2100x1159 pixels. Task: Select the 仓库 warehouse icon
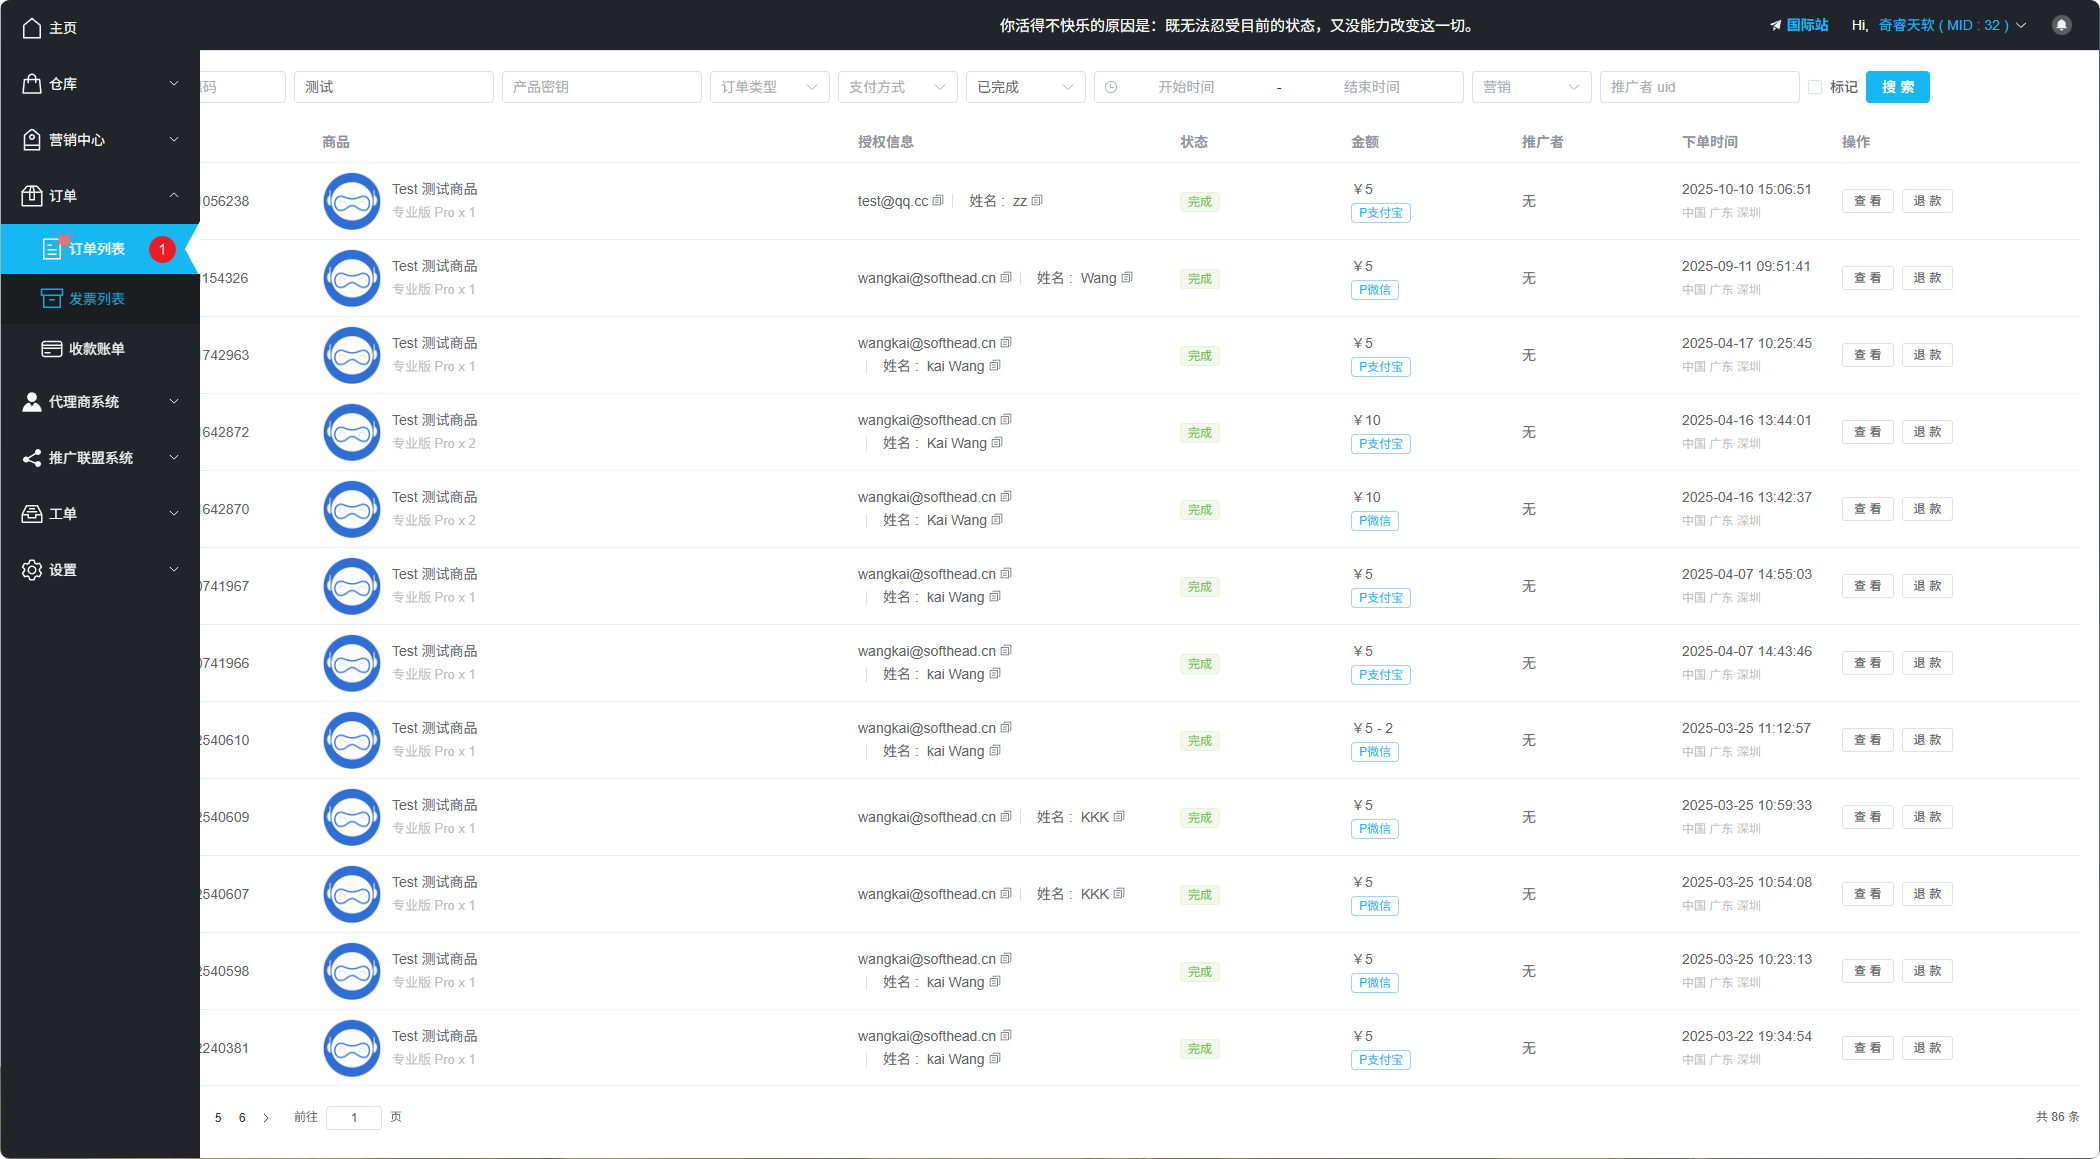pos(31,84)
